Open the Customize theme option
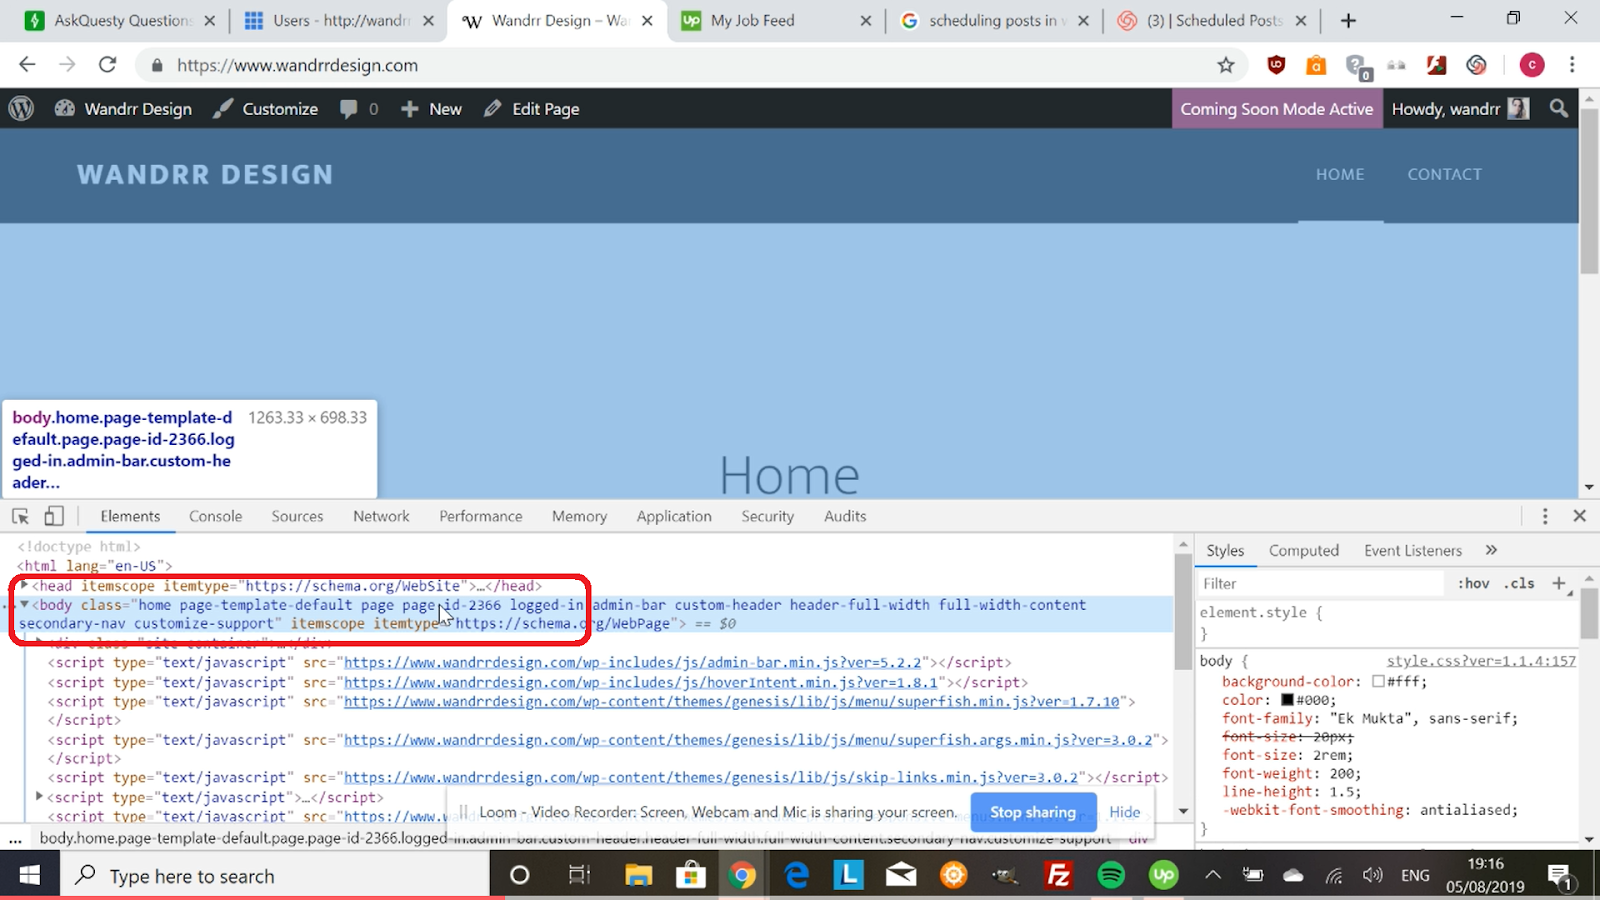Screen dimensions: 1600x900 [266, 109]
